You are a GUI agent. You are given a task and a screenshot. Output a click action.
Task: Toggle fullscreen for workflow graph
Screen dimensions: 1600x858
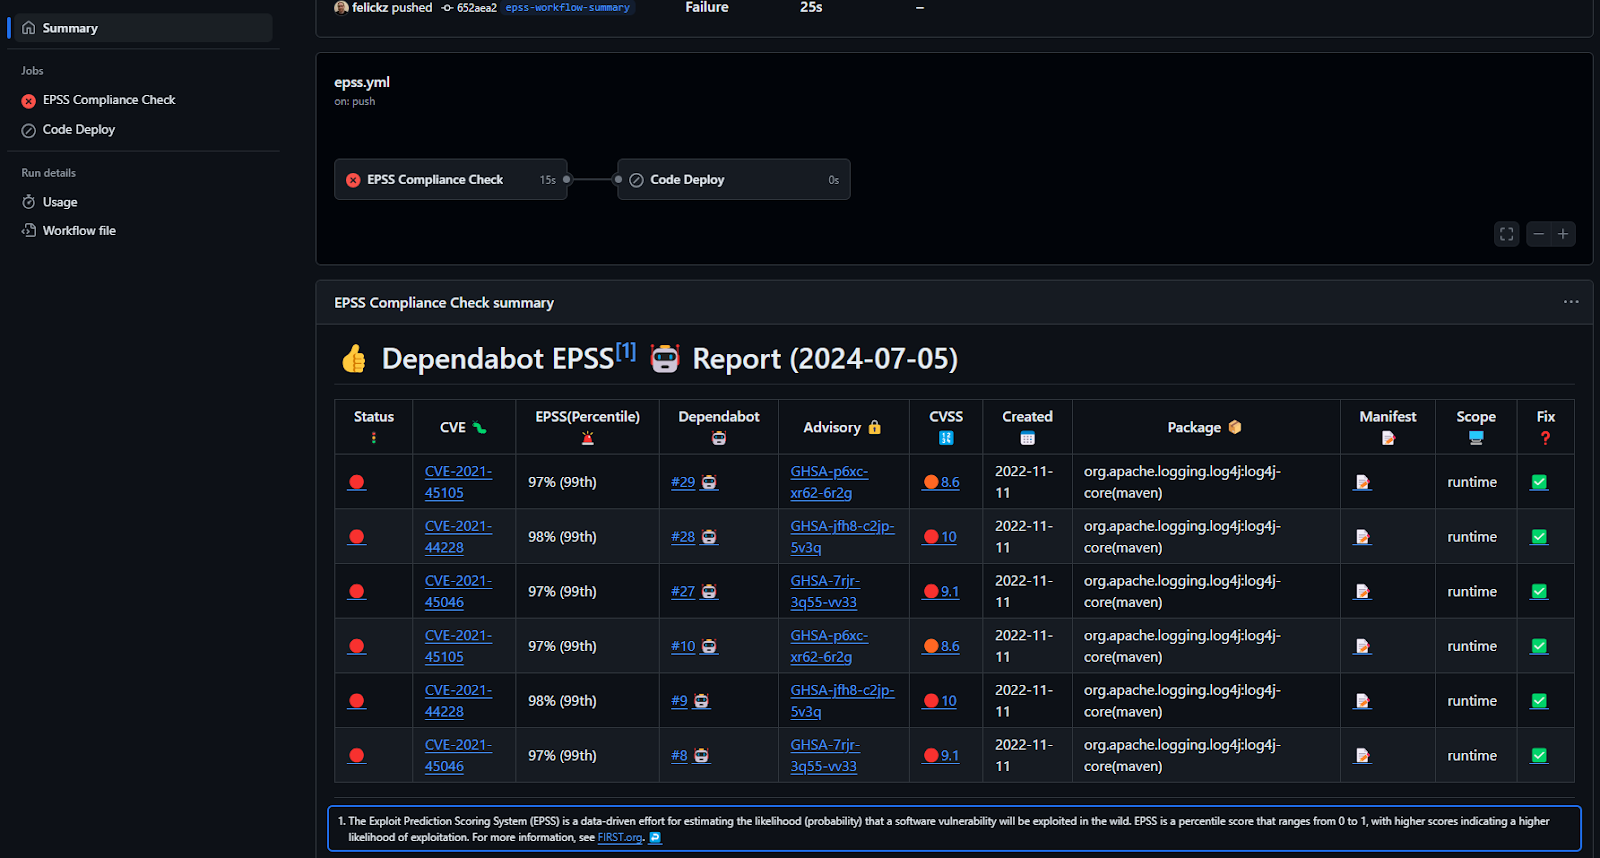tap(1506, 234)
